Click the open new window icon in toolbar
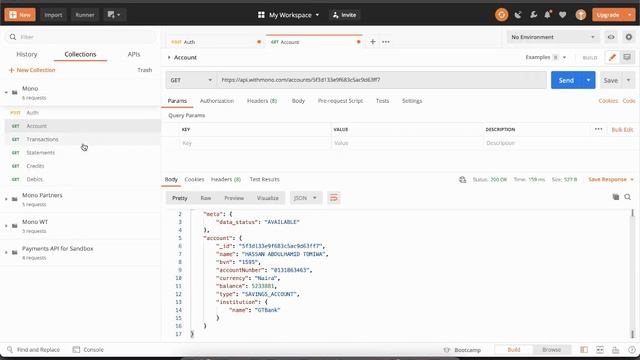Image resolution: width=640 pixels, height=360 pixels. pos(114,15)
